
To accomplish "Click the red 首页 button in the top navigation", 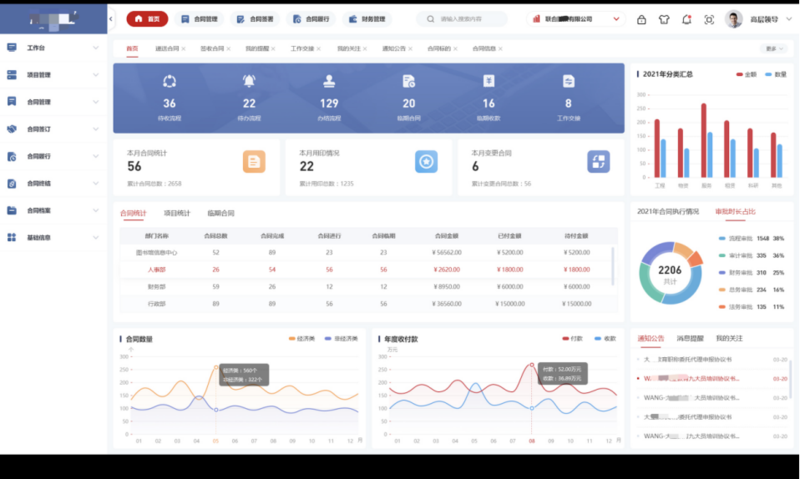I will (148, 19).
